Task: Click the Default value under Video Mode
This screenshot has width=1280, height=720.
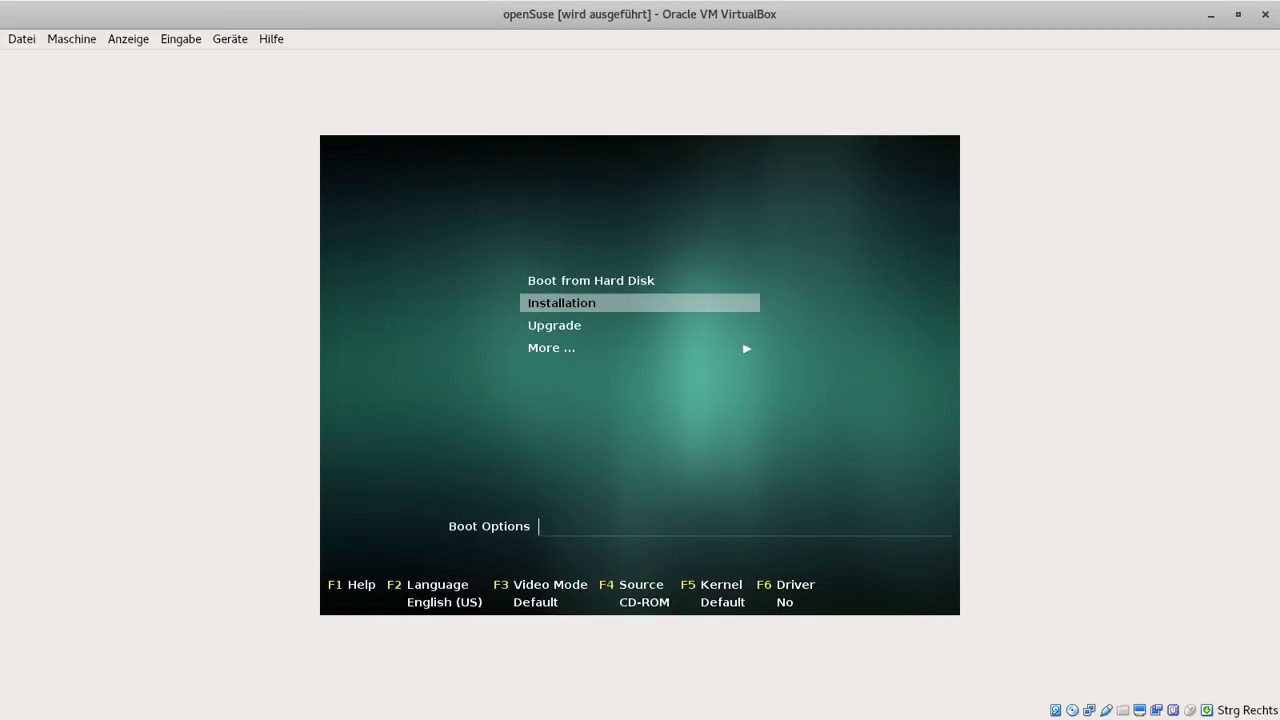Action: tap(535, 603)
